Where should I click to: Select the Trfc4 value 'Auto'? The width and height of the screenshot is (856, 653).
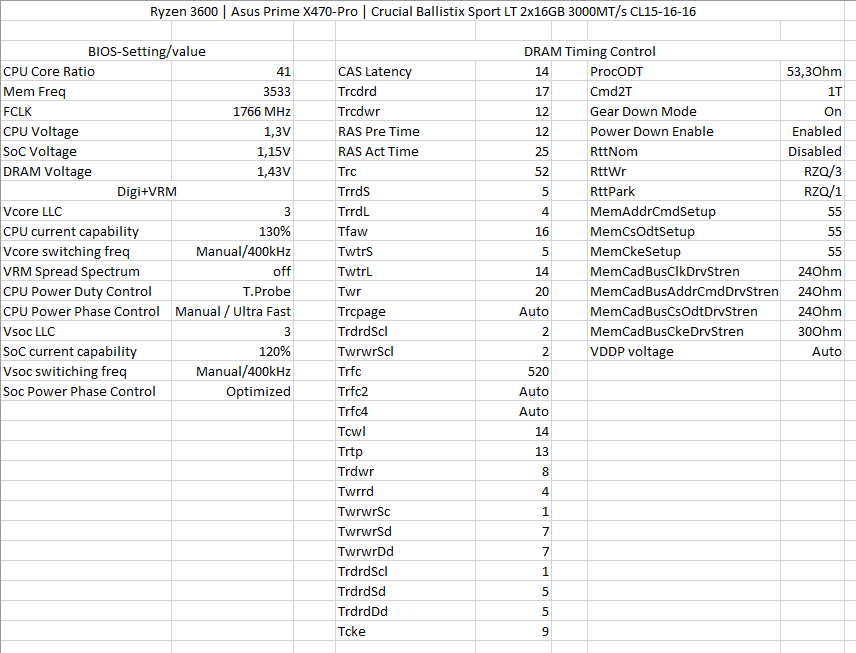pos(513,411)
